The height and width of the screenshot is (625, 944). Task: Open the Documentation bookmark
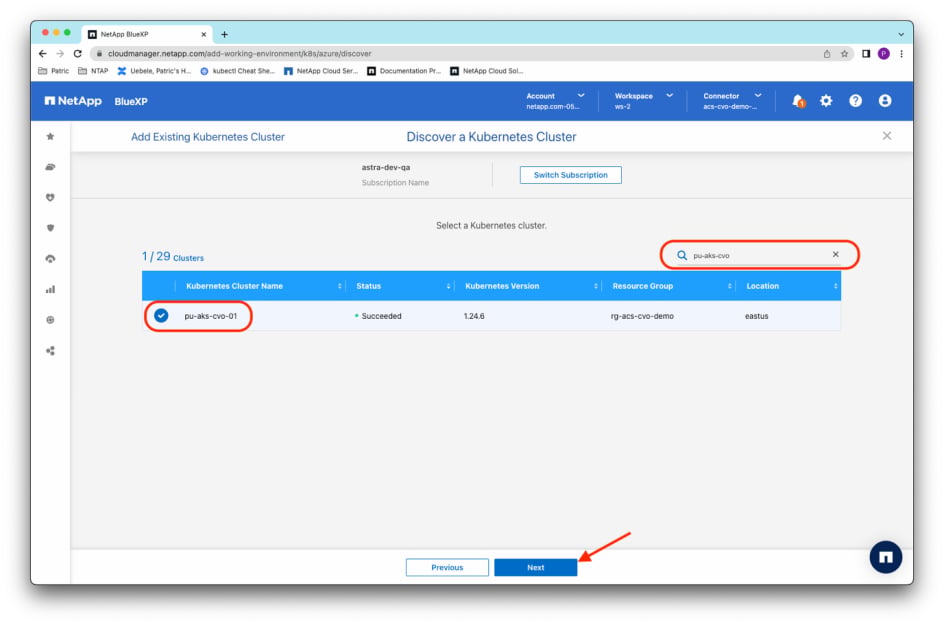[404, 71]
